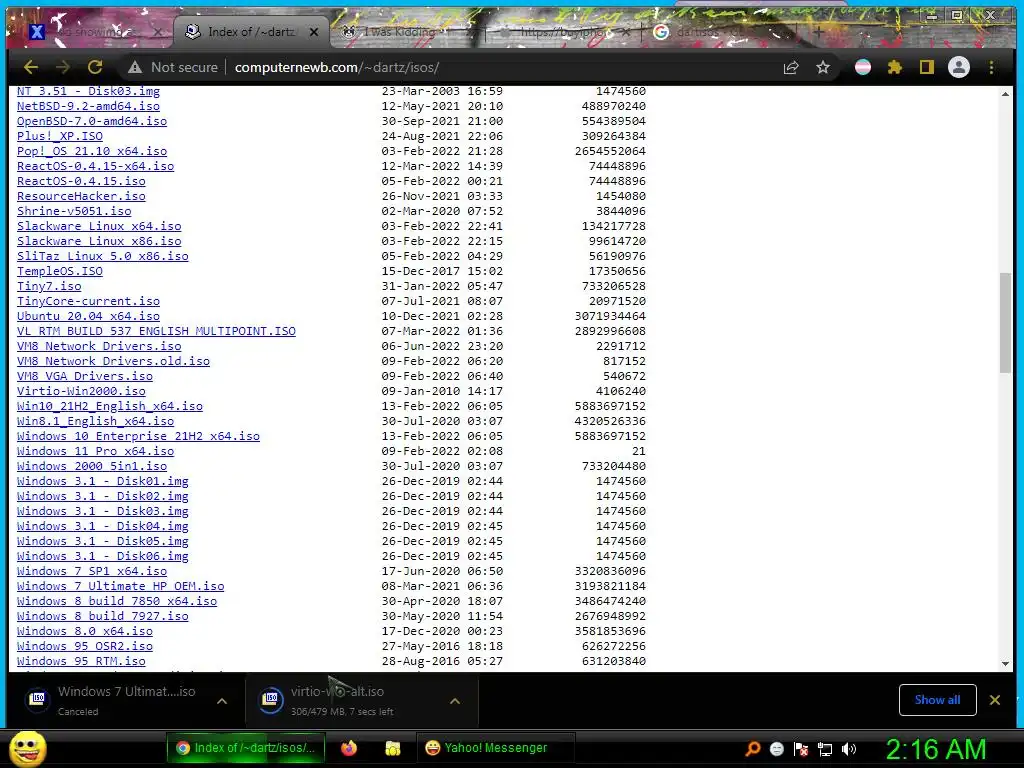Click the browser forward arrow

pyautogui.click(x=63, y=67)
